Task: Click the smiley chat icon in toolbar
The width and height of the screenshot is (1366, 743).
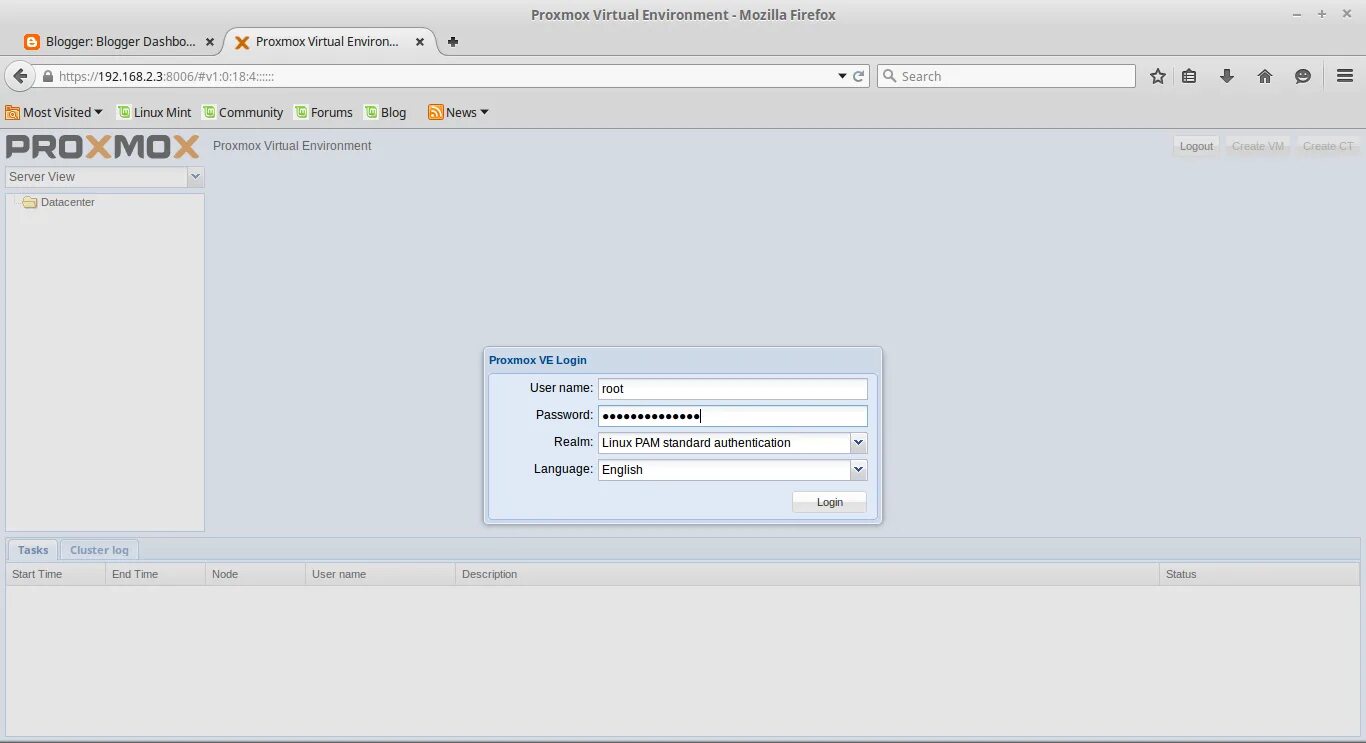Action: pyautogui.click(x=1303, y=76)
